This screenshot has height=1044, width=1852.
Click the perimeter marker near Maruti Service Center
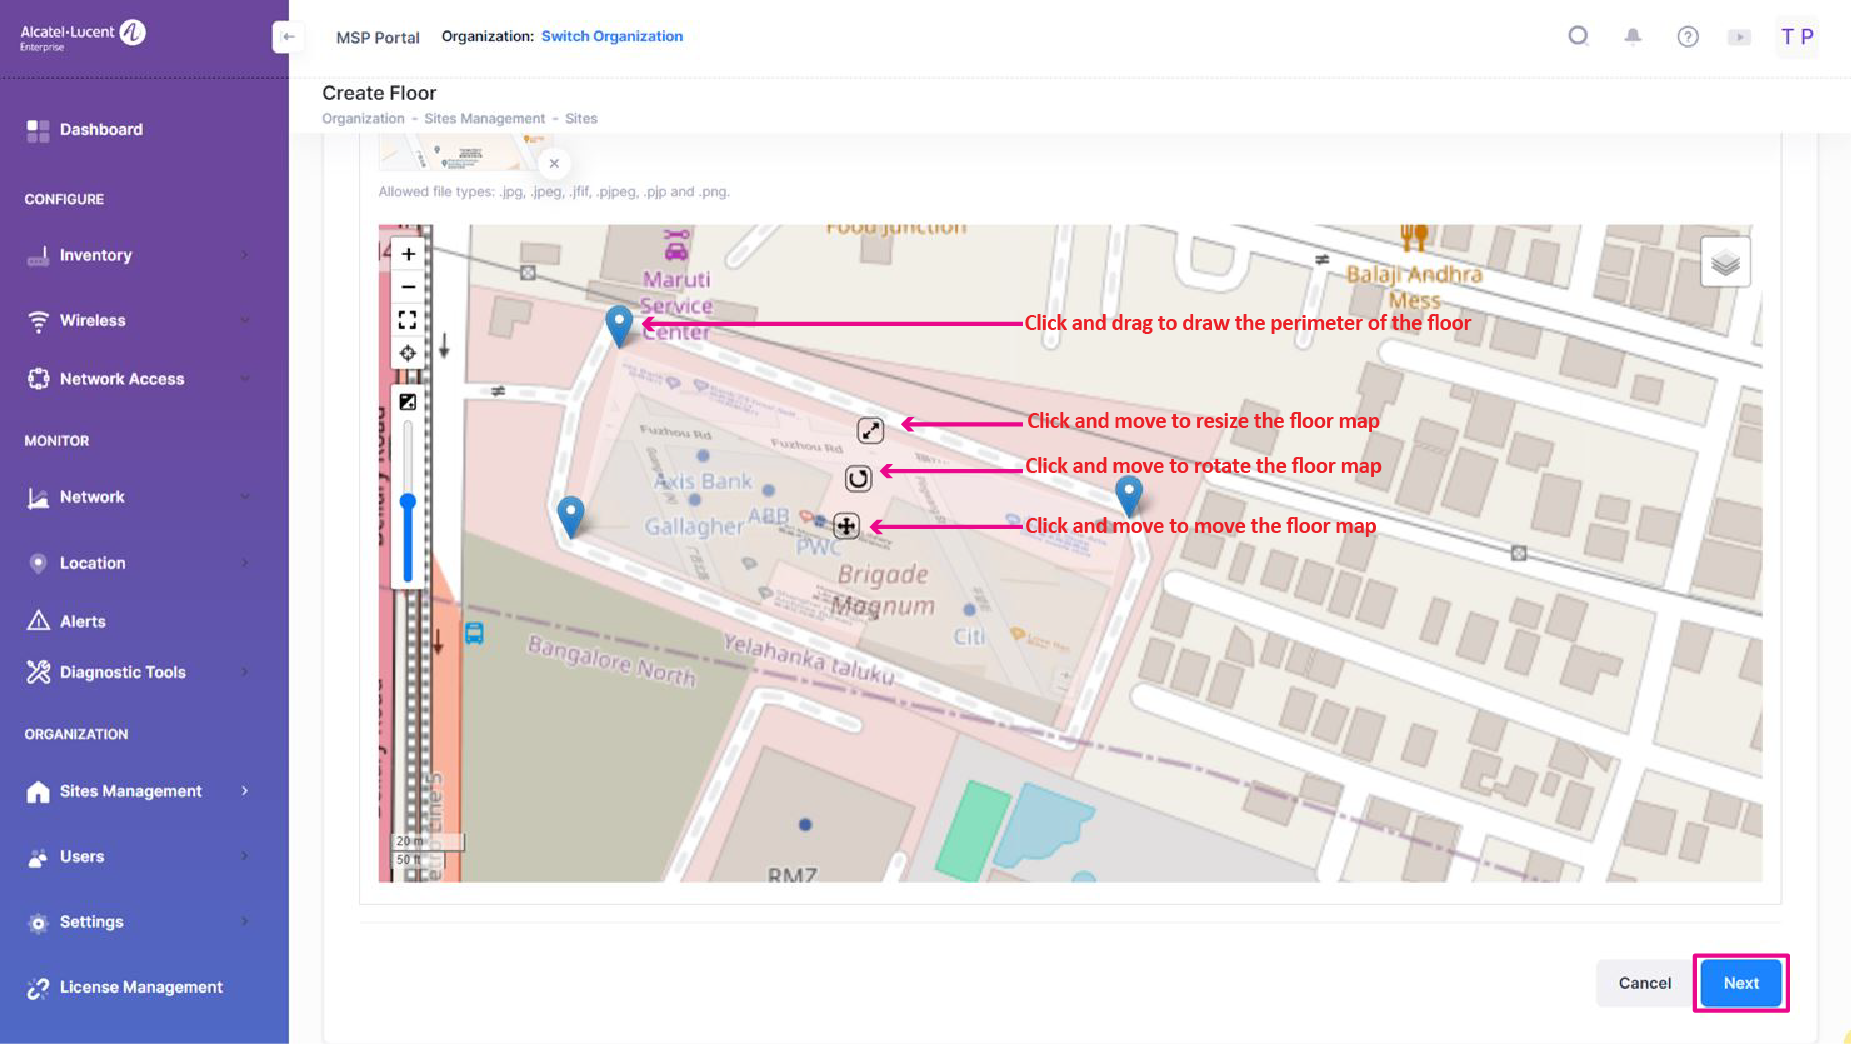point(619,324)
